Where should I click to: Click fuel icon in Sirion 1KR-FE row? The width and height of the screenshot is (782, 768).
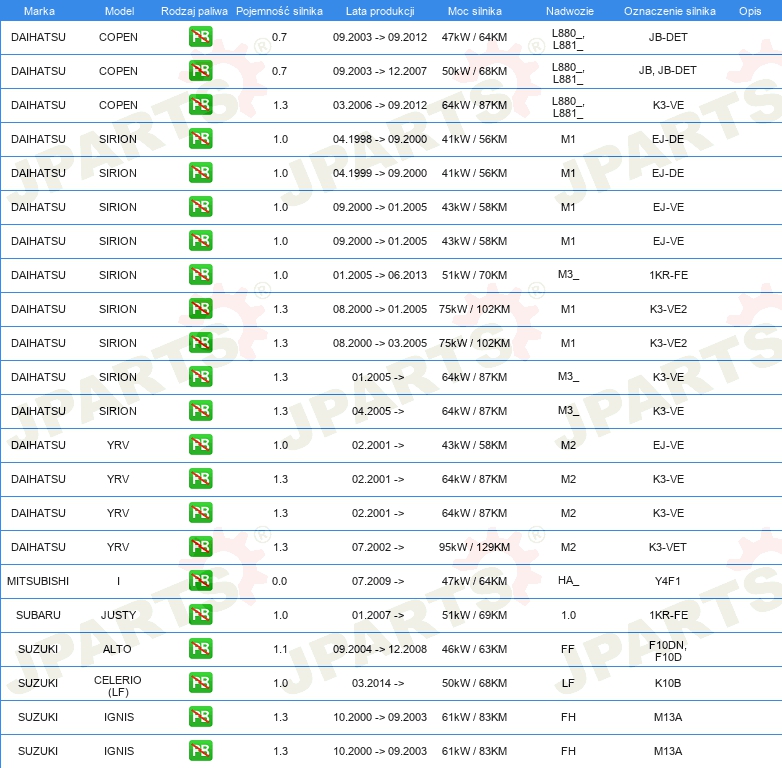tap(200, 275)
